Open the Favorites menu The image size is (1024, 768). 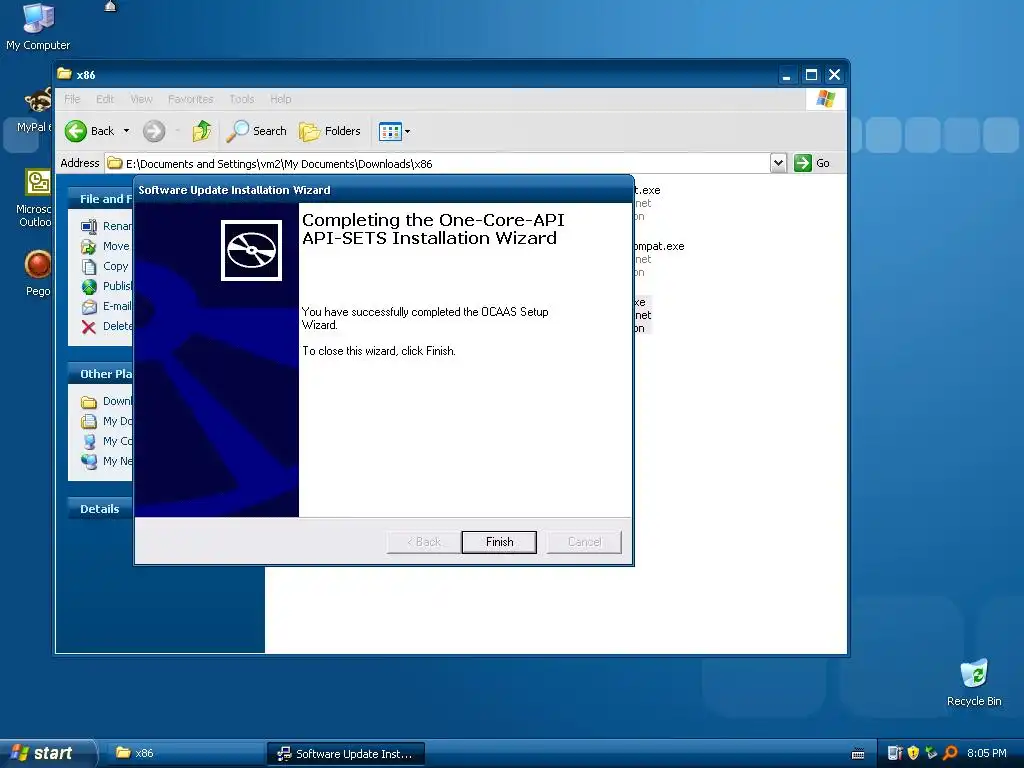click(191, 99)
